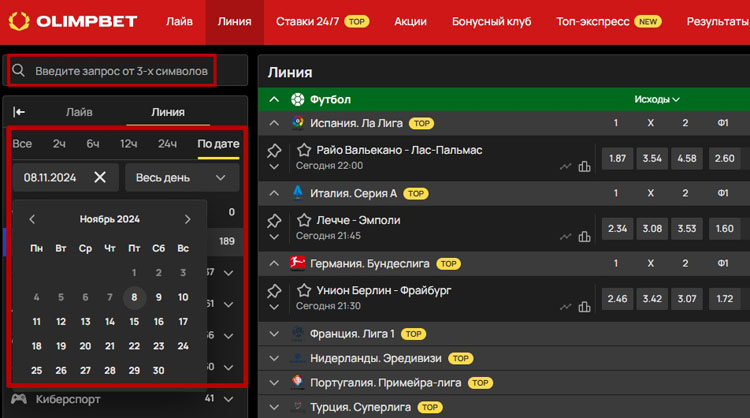Open the Топ-экспресс menu item

pyautogui.click(x=608, y=22)
